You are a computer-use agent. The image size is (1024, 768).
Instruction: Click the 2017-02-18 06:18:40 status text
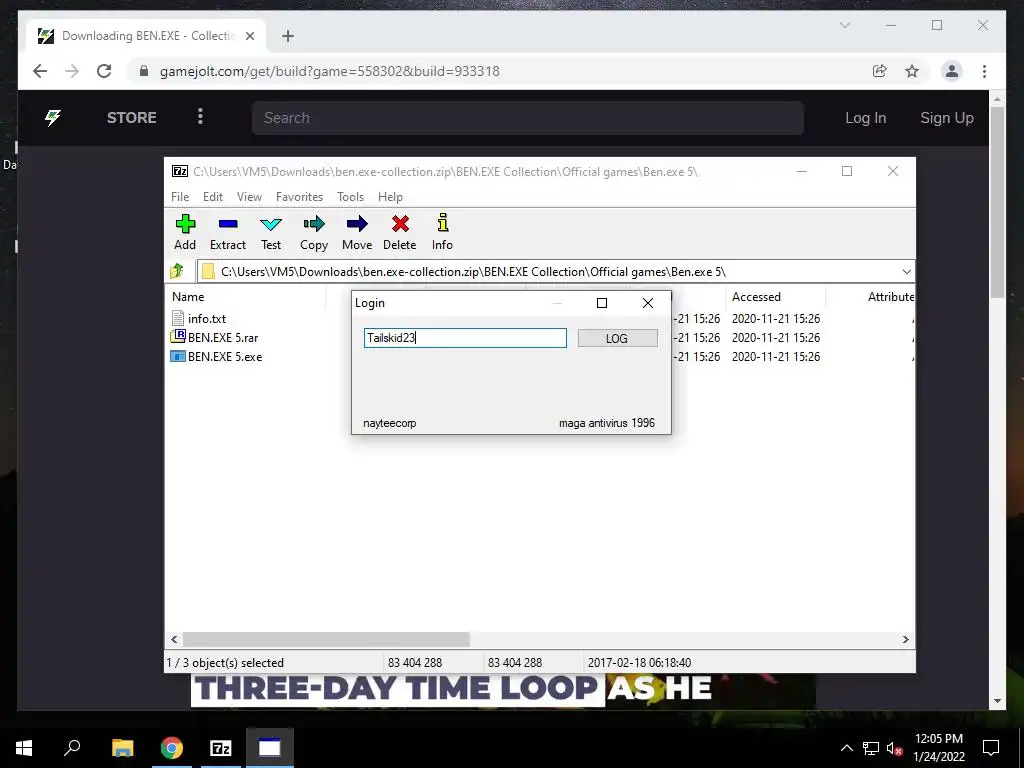click(x=639, y=662)
